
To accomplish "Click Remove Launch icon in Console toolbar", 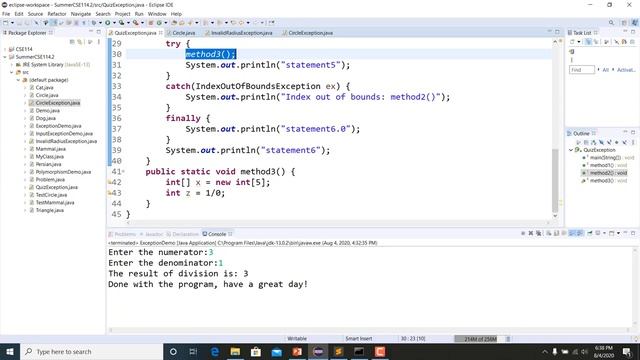I will tap(531, 233).
